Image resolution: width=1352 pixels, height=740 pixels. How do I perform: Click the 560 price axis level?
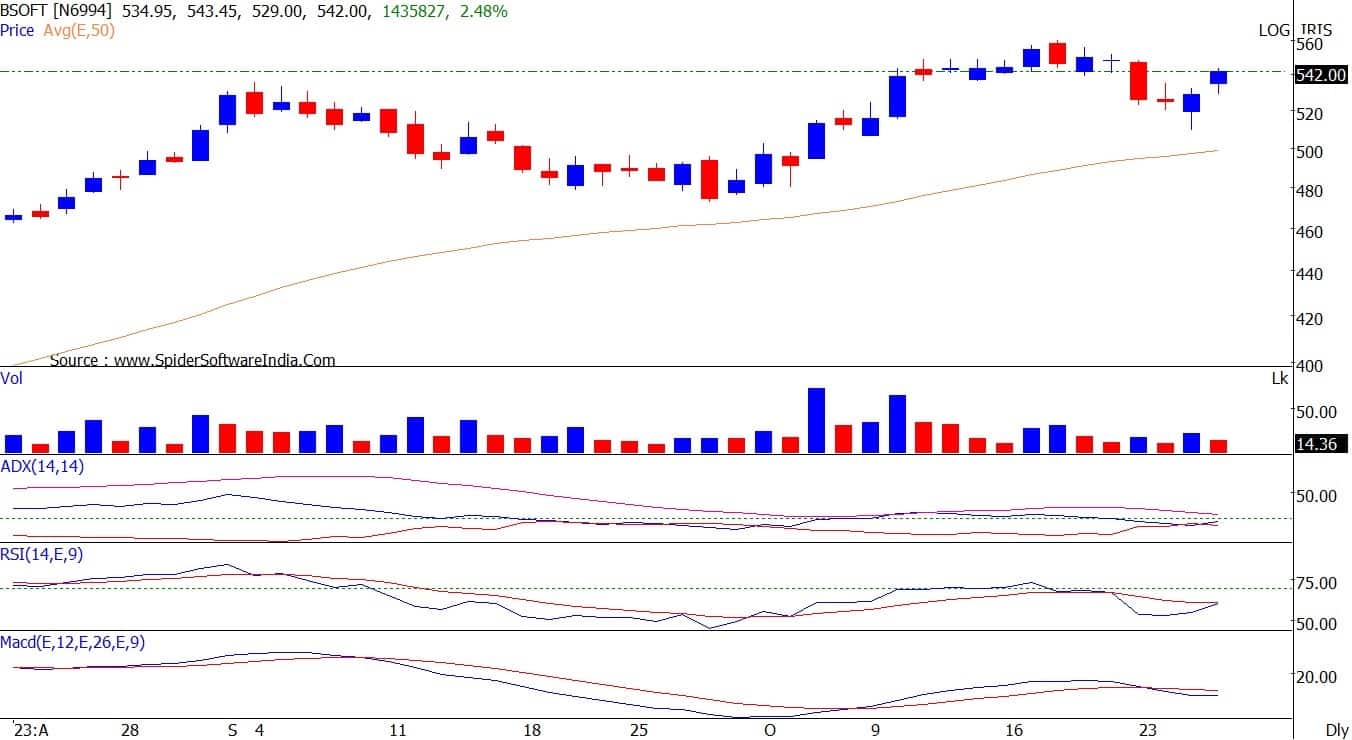pyautogui.click(x=1310, y=44)
